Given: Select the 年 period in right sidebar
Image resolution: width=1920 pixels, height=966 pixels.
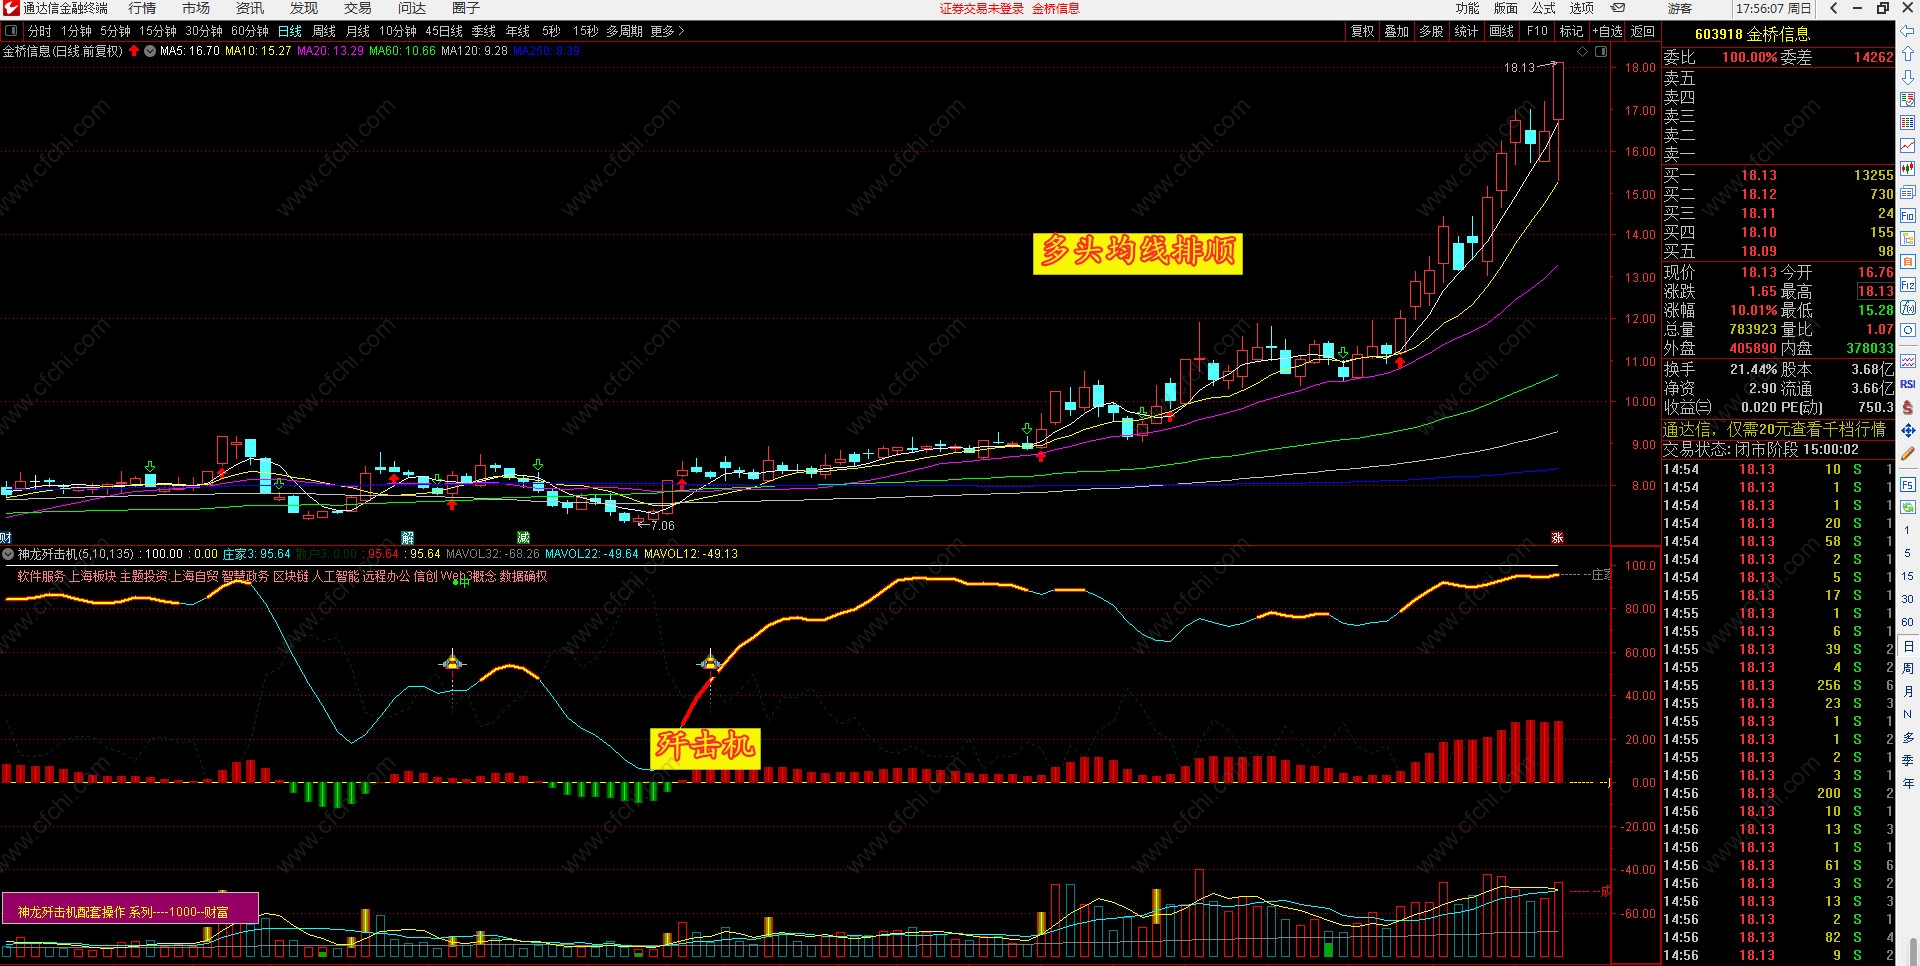Looking at the screenshot, I should click(x=1908, y=784).
